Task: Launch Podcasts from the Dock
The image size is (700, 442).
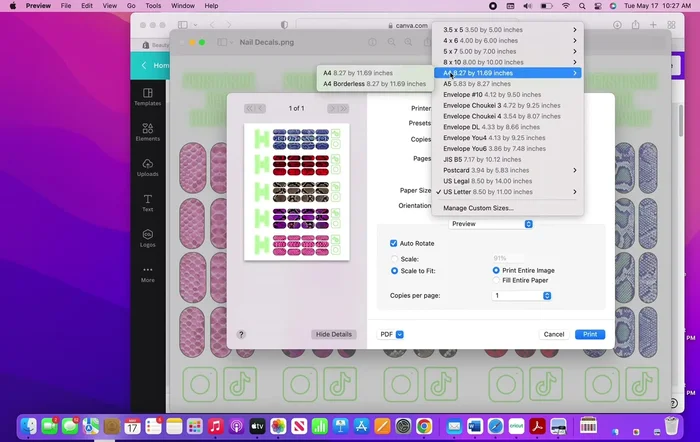Action: [237, 426]
